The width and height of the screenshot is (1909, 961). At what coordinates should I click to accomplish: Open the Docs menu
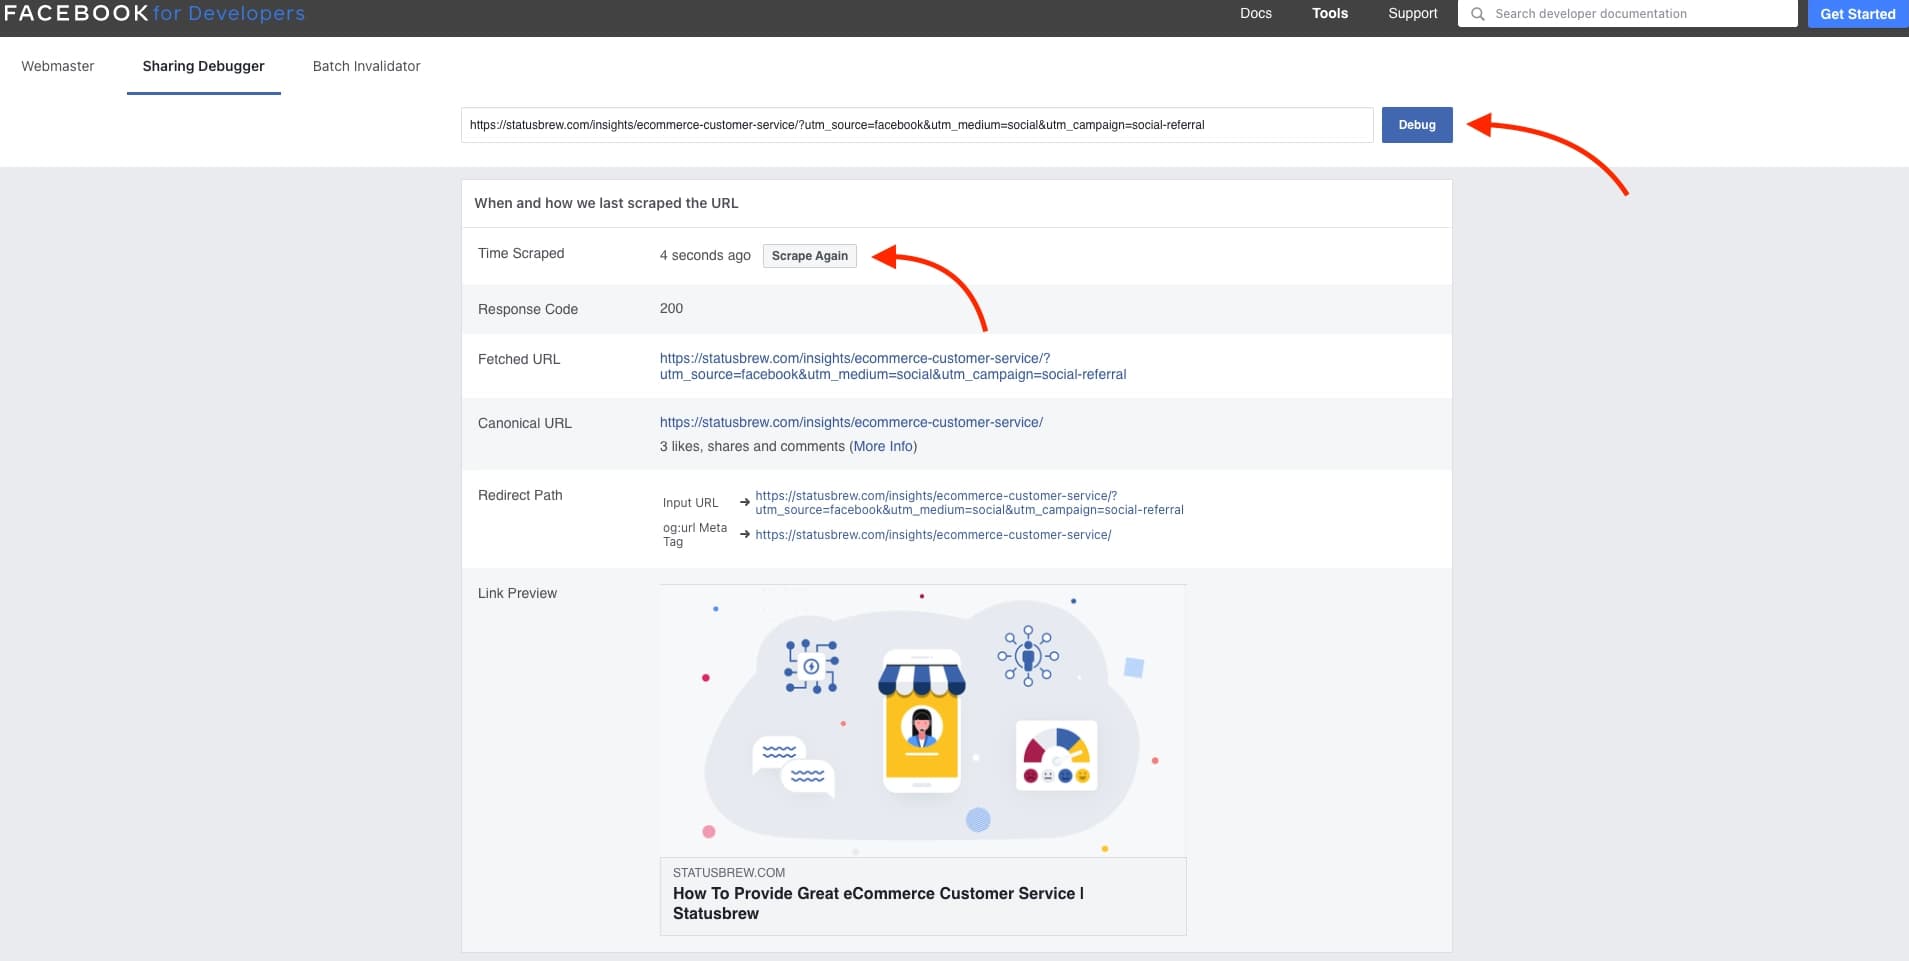pyautogui.click(x=1256, y=13)
